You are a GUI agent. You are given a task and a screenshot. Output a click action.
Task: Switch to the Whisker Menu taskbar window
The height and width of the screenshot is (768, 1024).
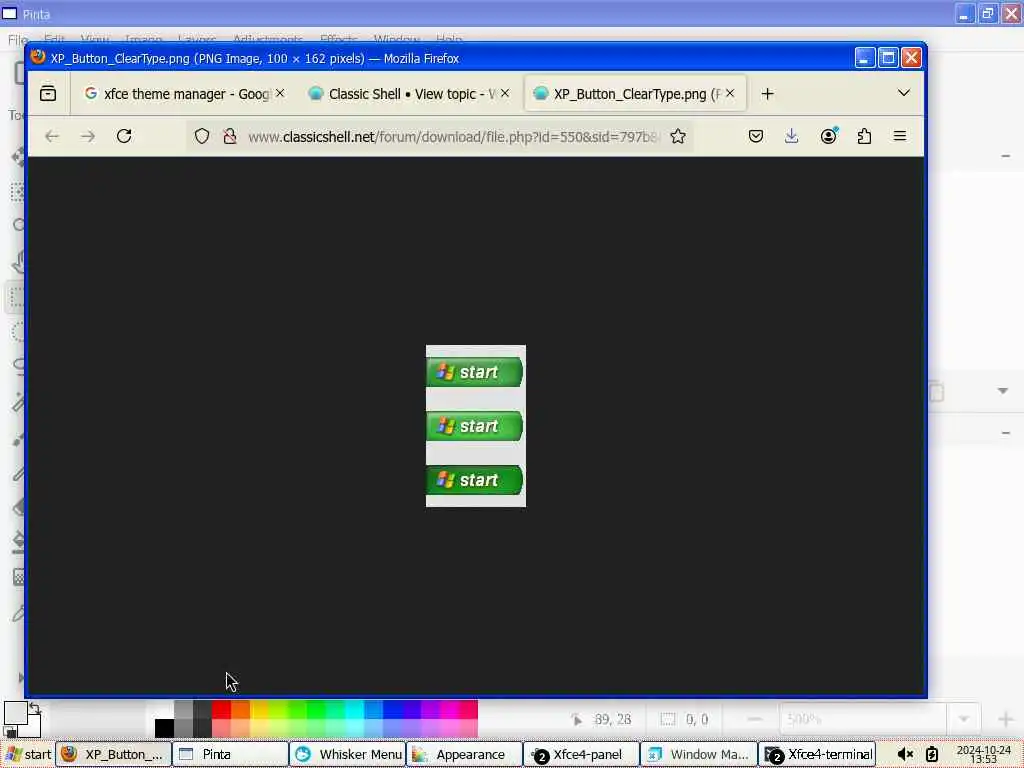click(x=347, y=754)
